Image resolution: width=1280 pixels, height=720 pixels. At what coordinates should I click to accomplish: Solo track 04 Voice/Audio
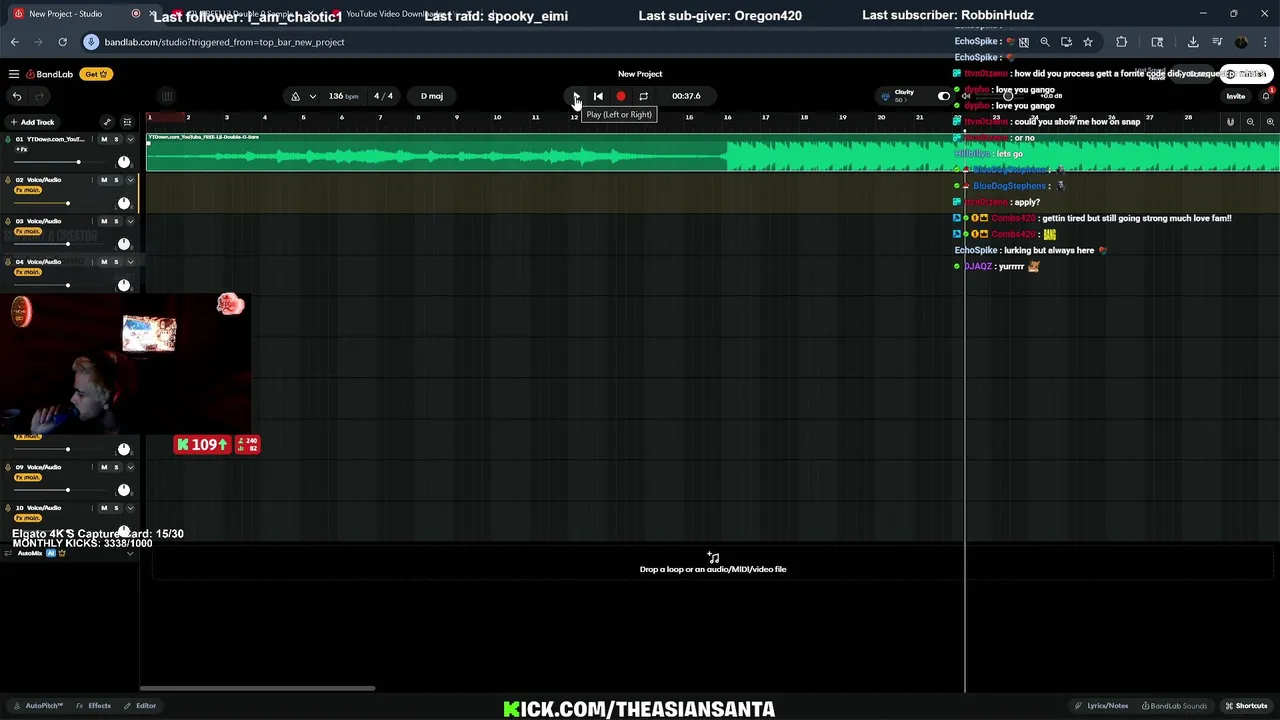coord(116,262)
